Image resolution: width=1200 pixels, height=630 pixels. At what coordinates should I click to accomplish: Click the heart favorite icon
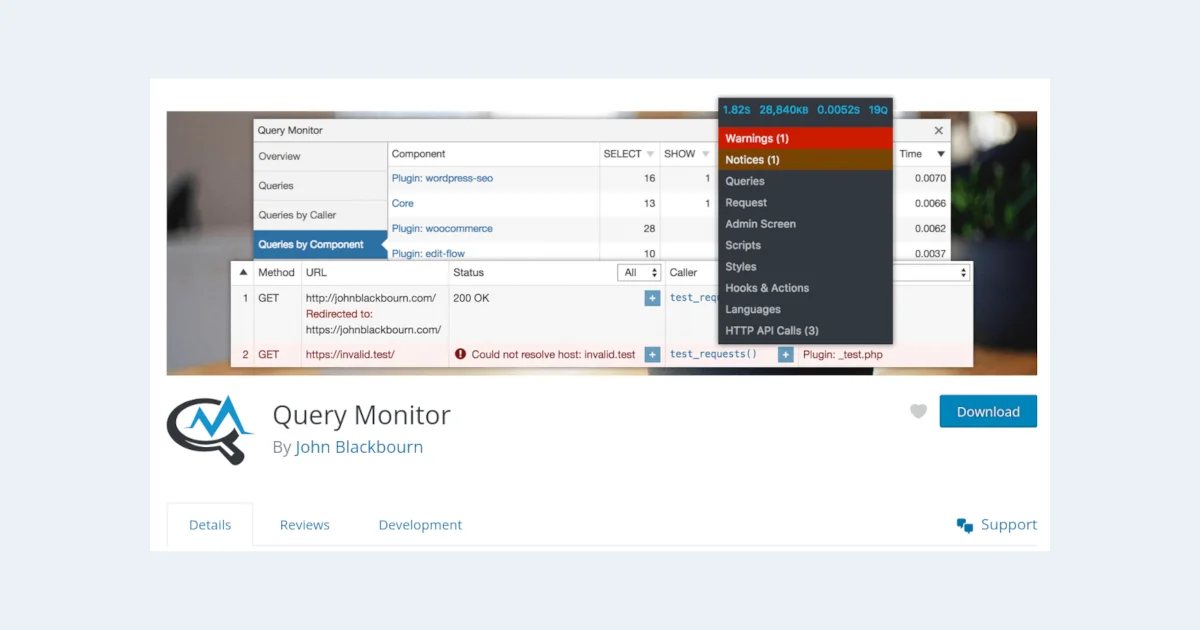[x=918, y=411]
